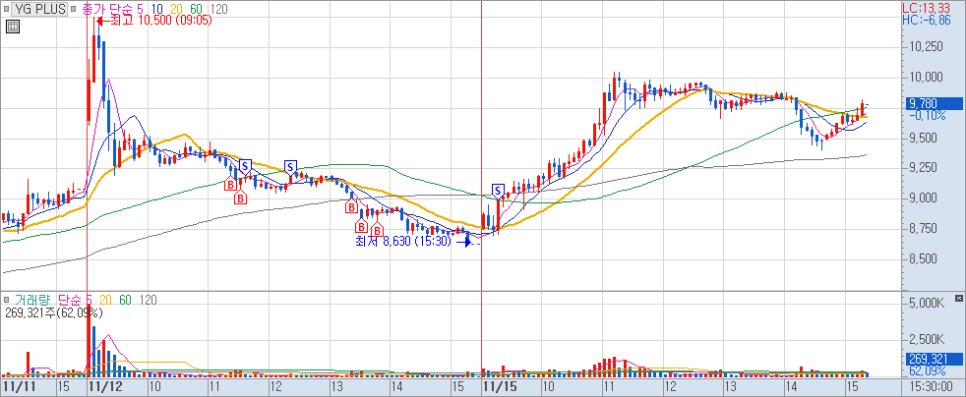The width and height of the screenshot is (966, 397).
Task: Click the 269,321주(62,09%) volume readout
Action: [x=54, y=313]
